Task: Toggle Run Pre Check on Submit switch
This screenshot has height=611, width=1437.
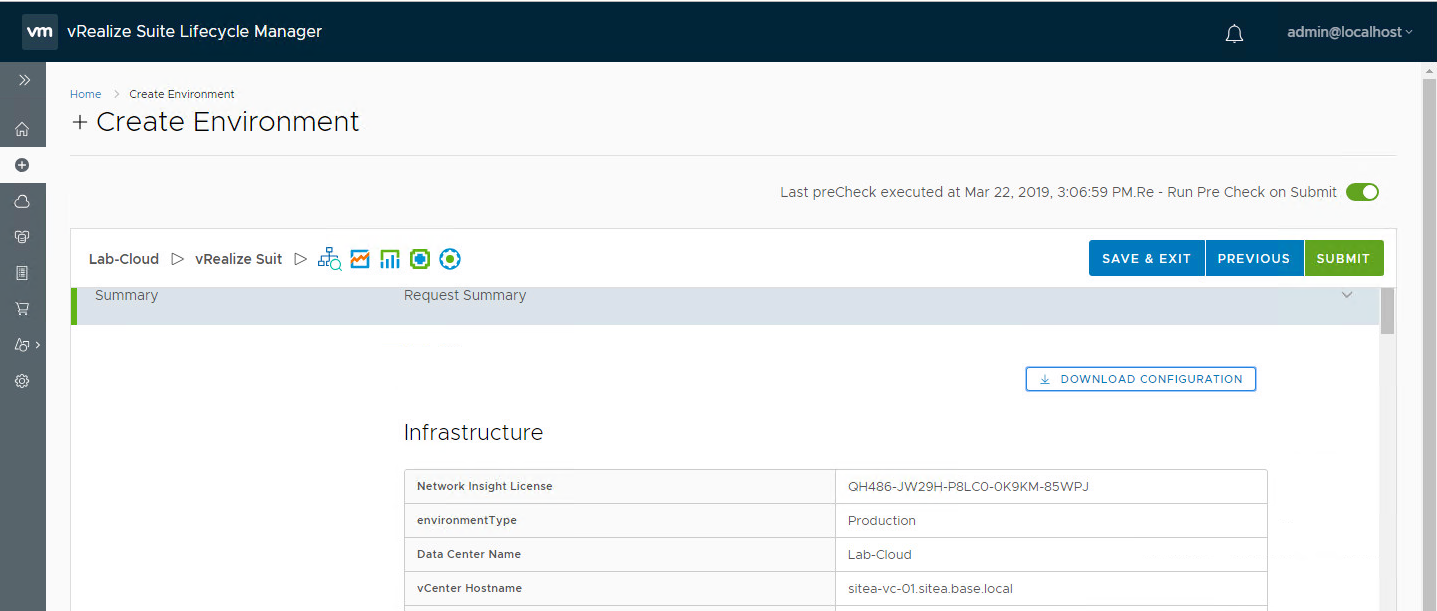Action: tap(1361, 192)
